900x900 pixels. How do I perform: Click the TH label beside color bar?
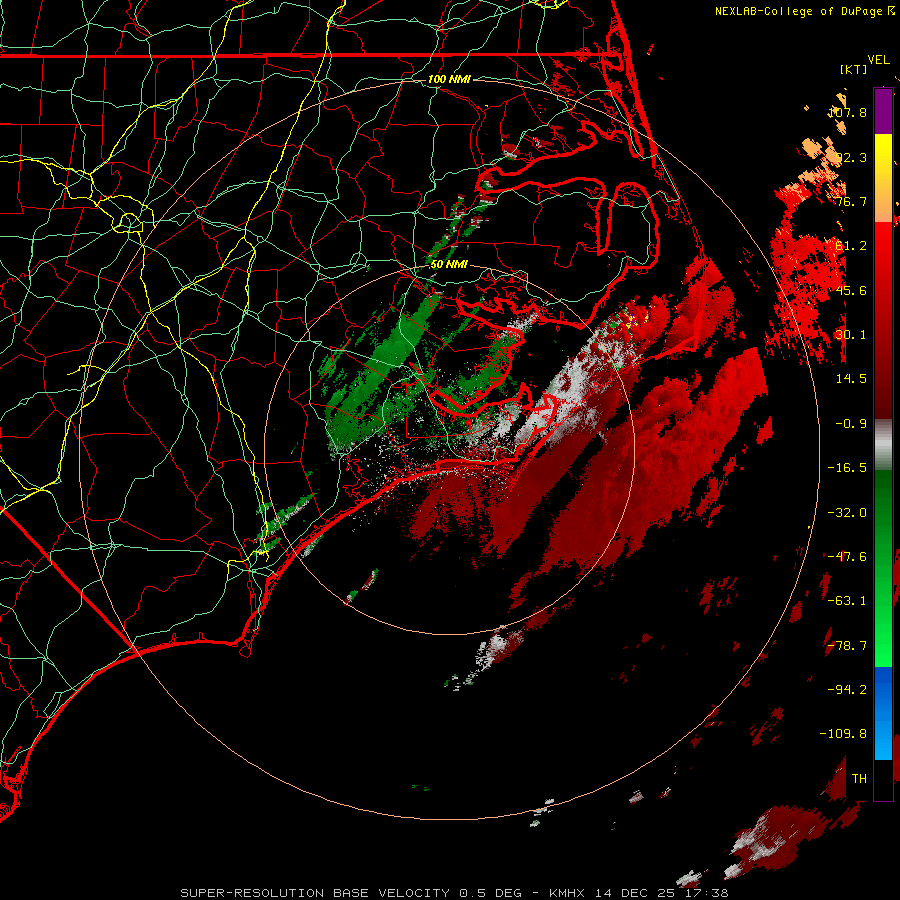(x=859, y=779)
